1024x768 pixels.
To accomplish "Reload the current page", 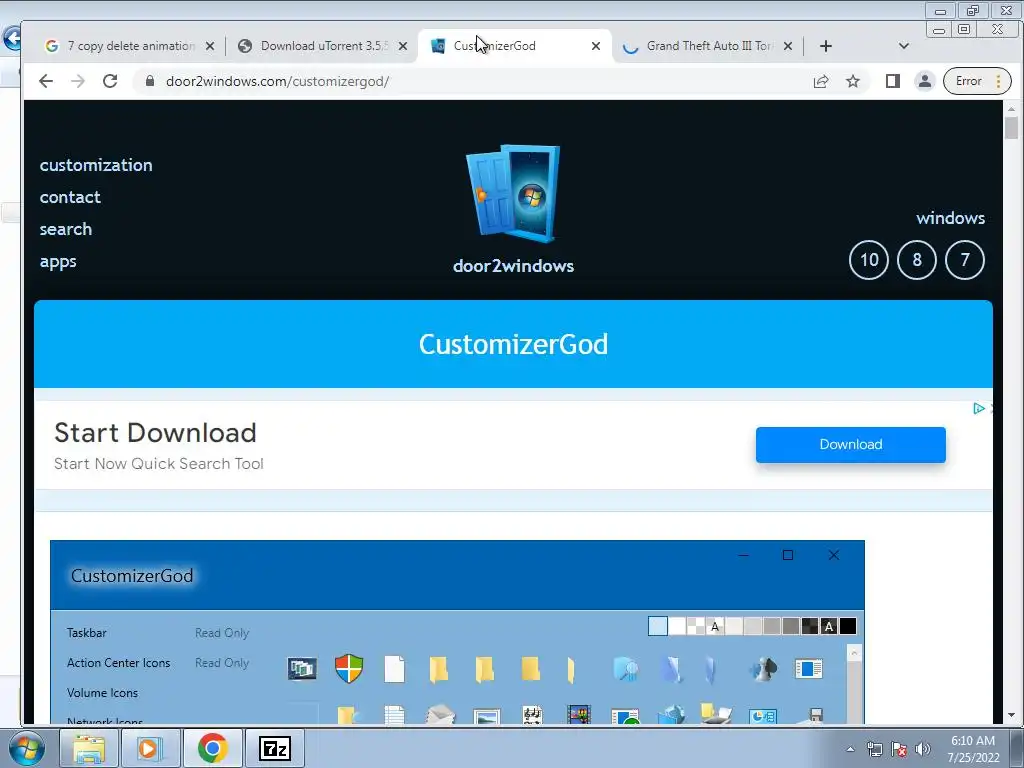I will [110, 81].
